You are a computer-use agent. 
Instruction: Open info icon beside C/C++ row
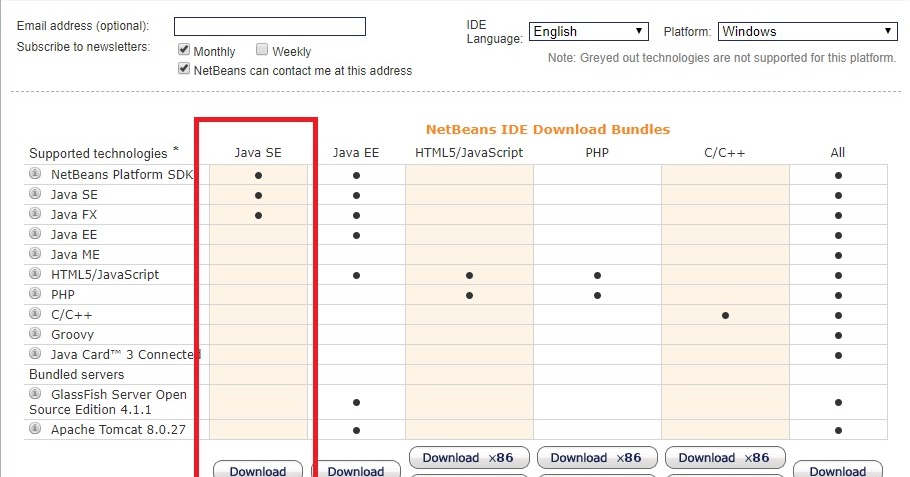35,313
